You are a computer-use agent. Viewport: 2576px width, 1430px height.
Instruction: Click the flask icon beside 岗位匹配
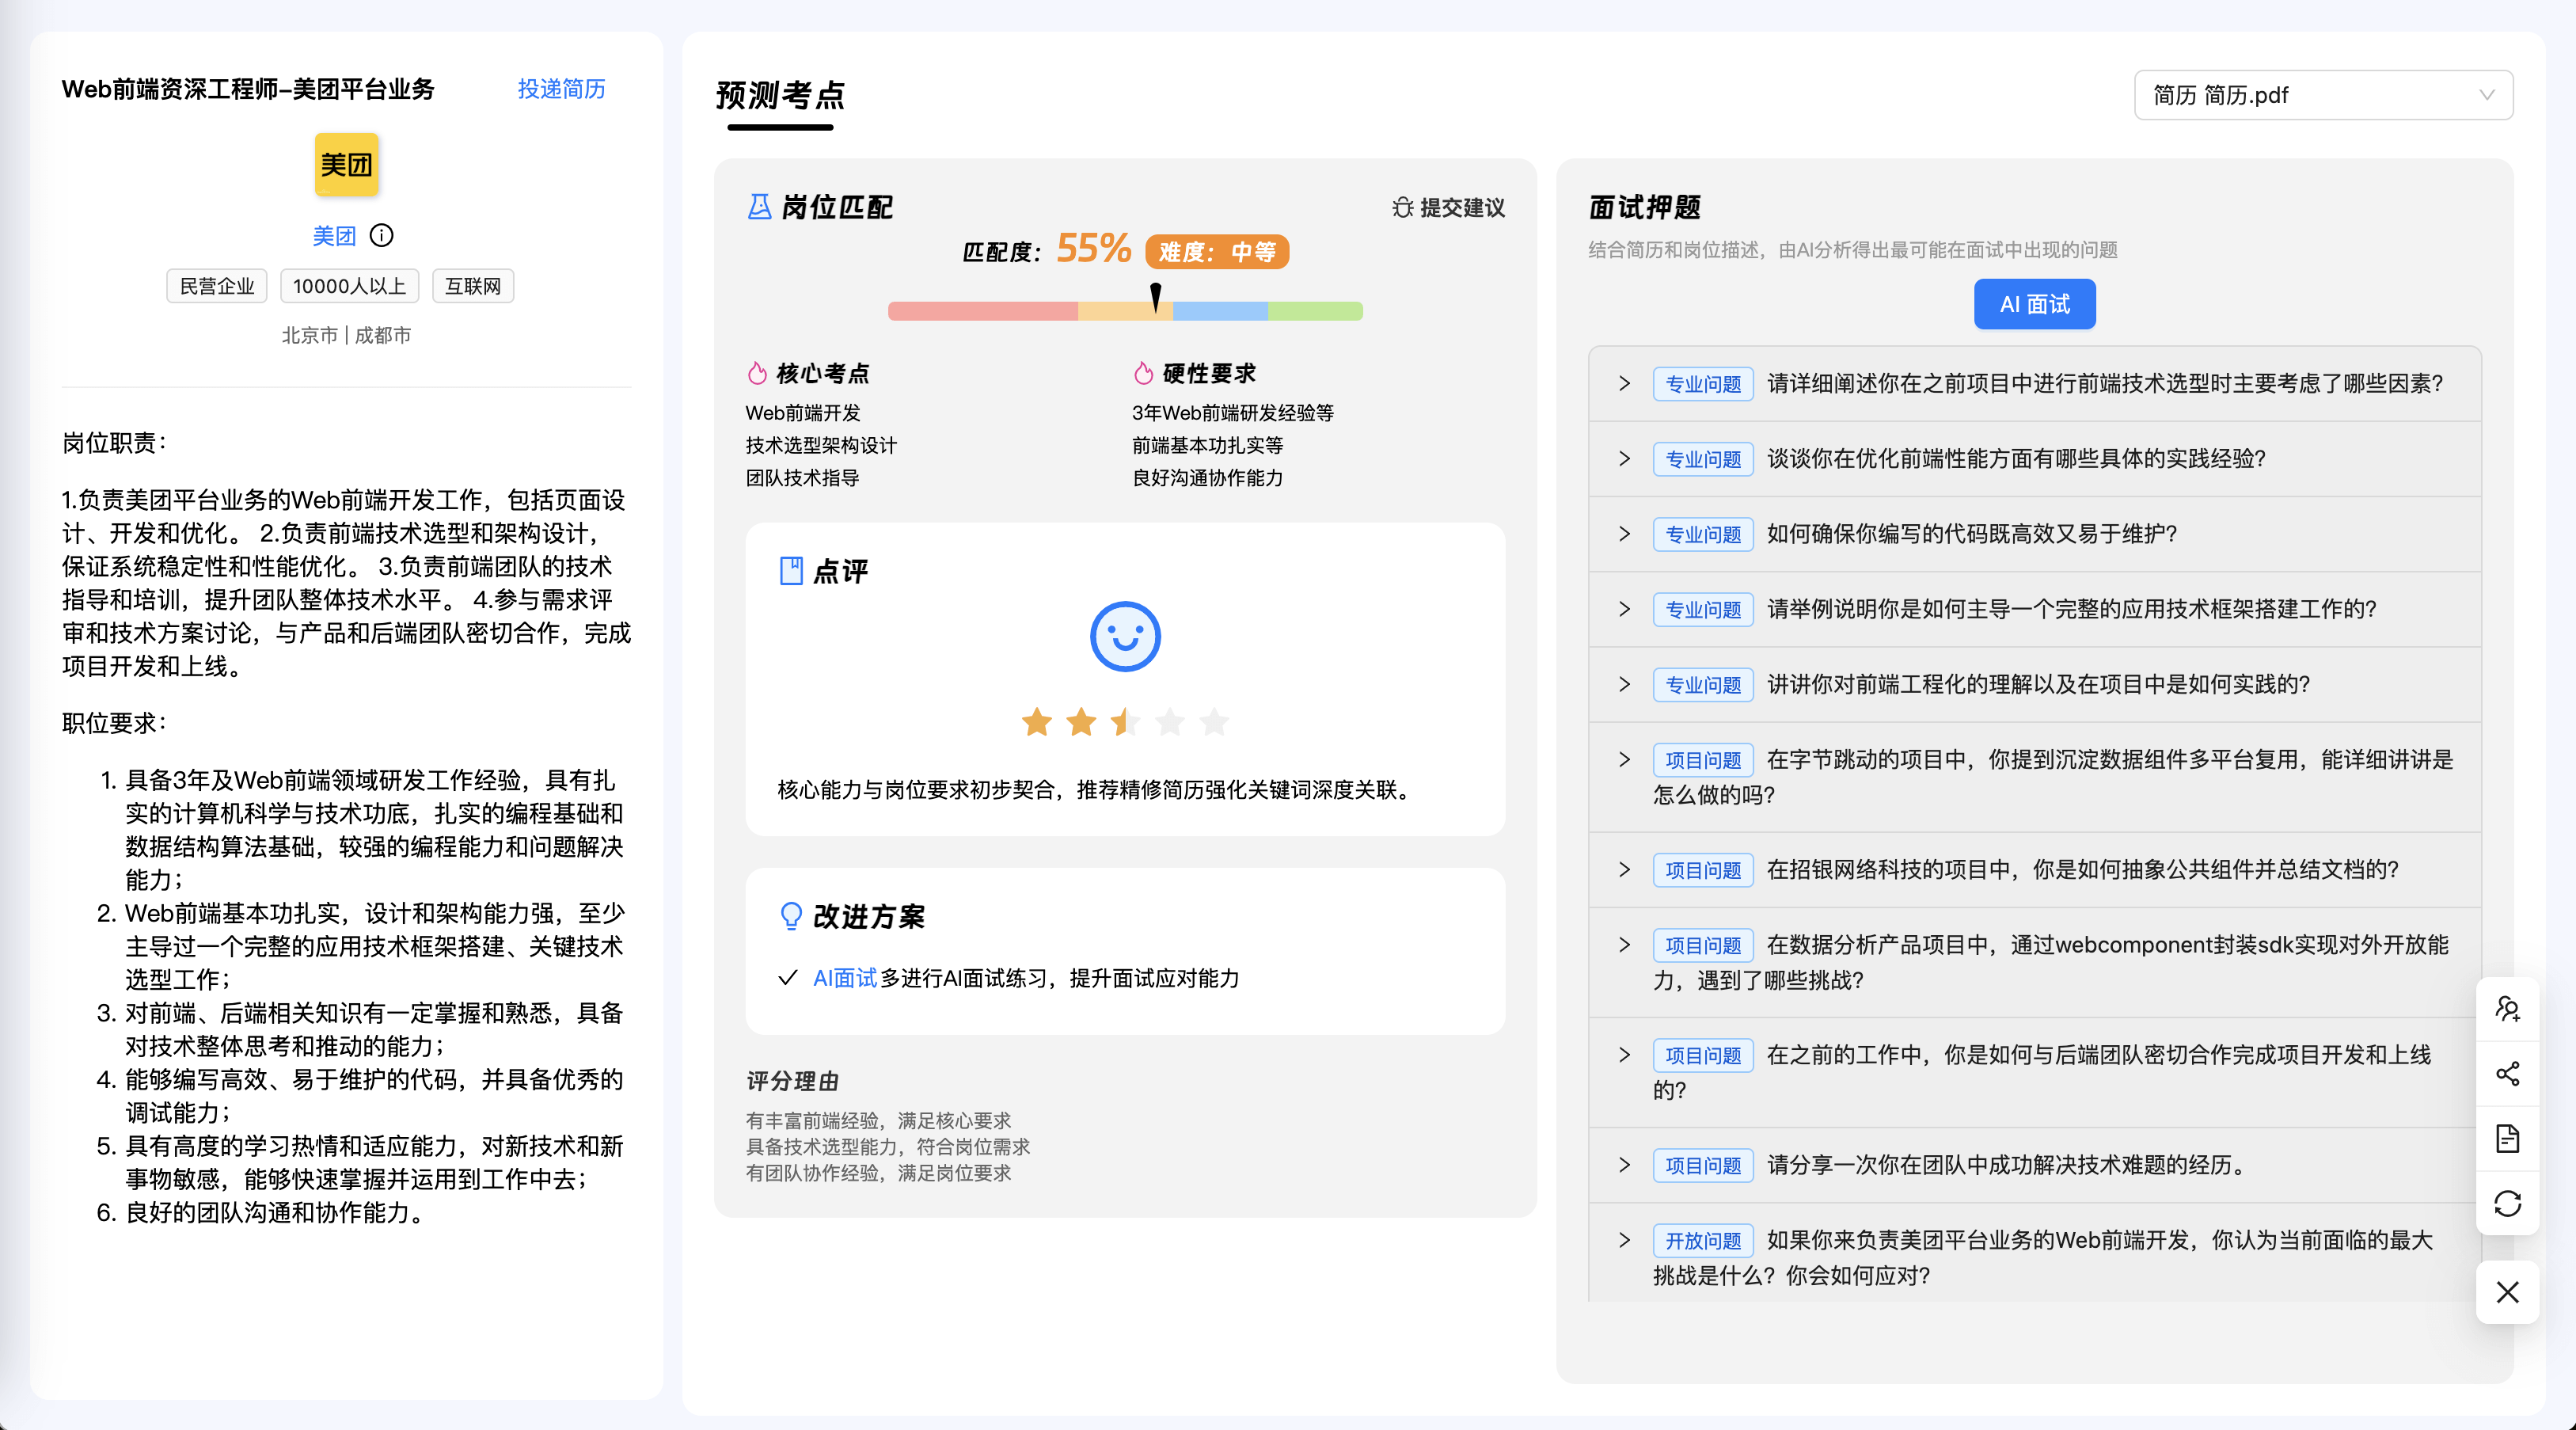coord(759,207)
